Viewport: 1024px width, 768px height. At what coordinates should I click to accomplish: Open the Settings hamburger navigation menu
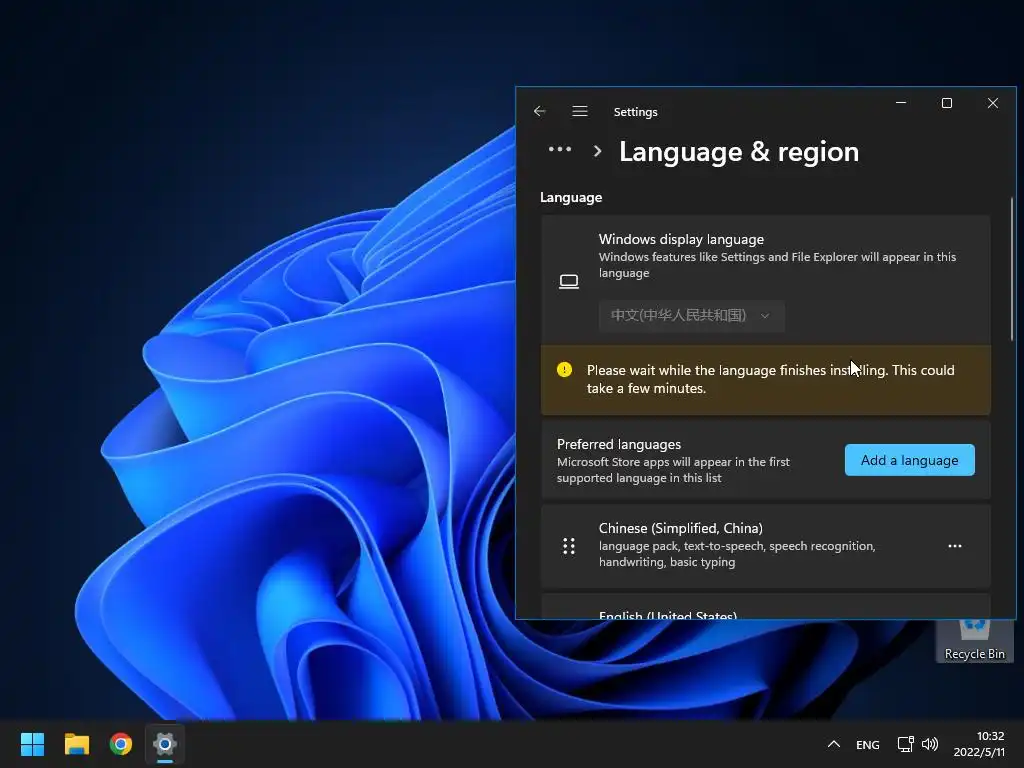[580, 111]
